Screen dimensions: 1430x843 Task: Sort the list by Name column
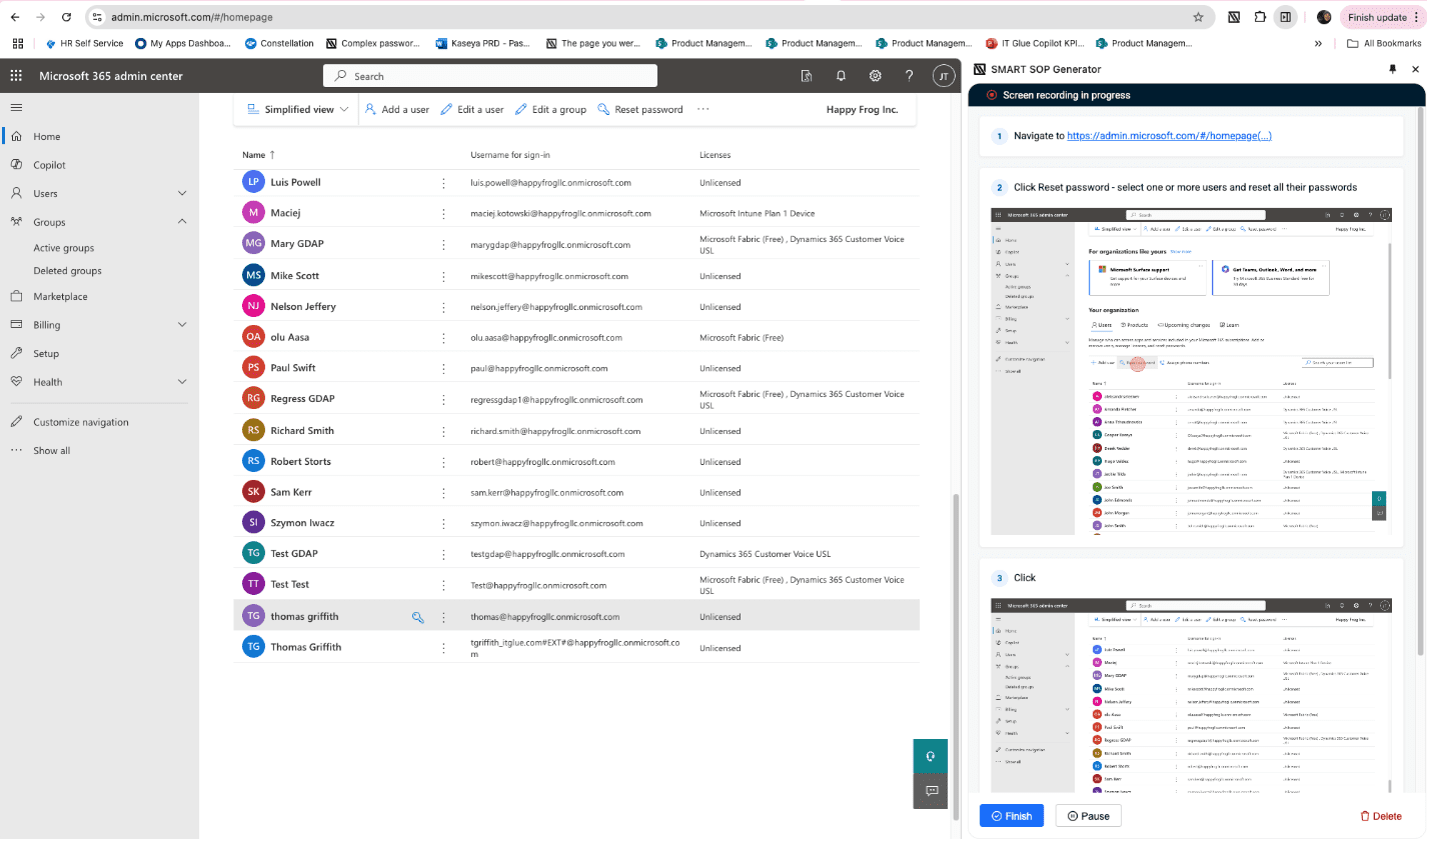pos(254,155)
